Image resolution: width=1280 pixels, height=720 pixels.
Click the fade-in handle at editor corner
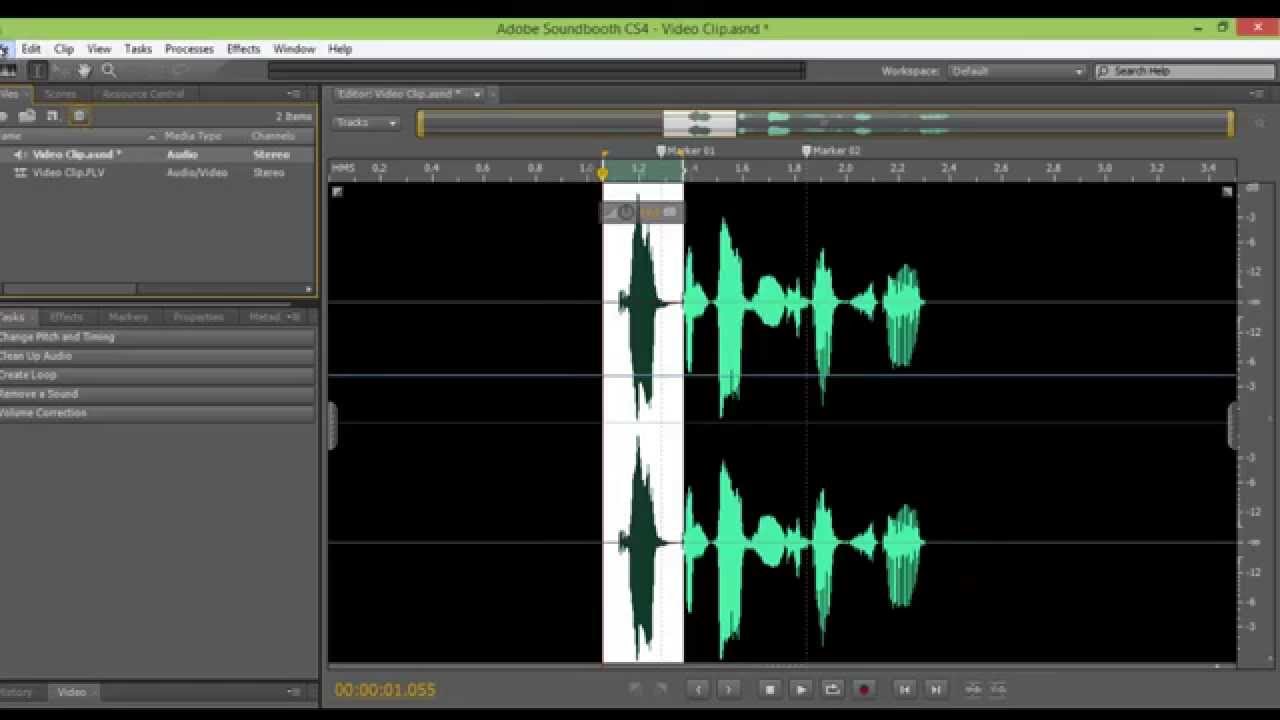coord(337,192)
